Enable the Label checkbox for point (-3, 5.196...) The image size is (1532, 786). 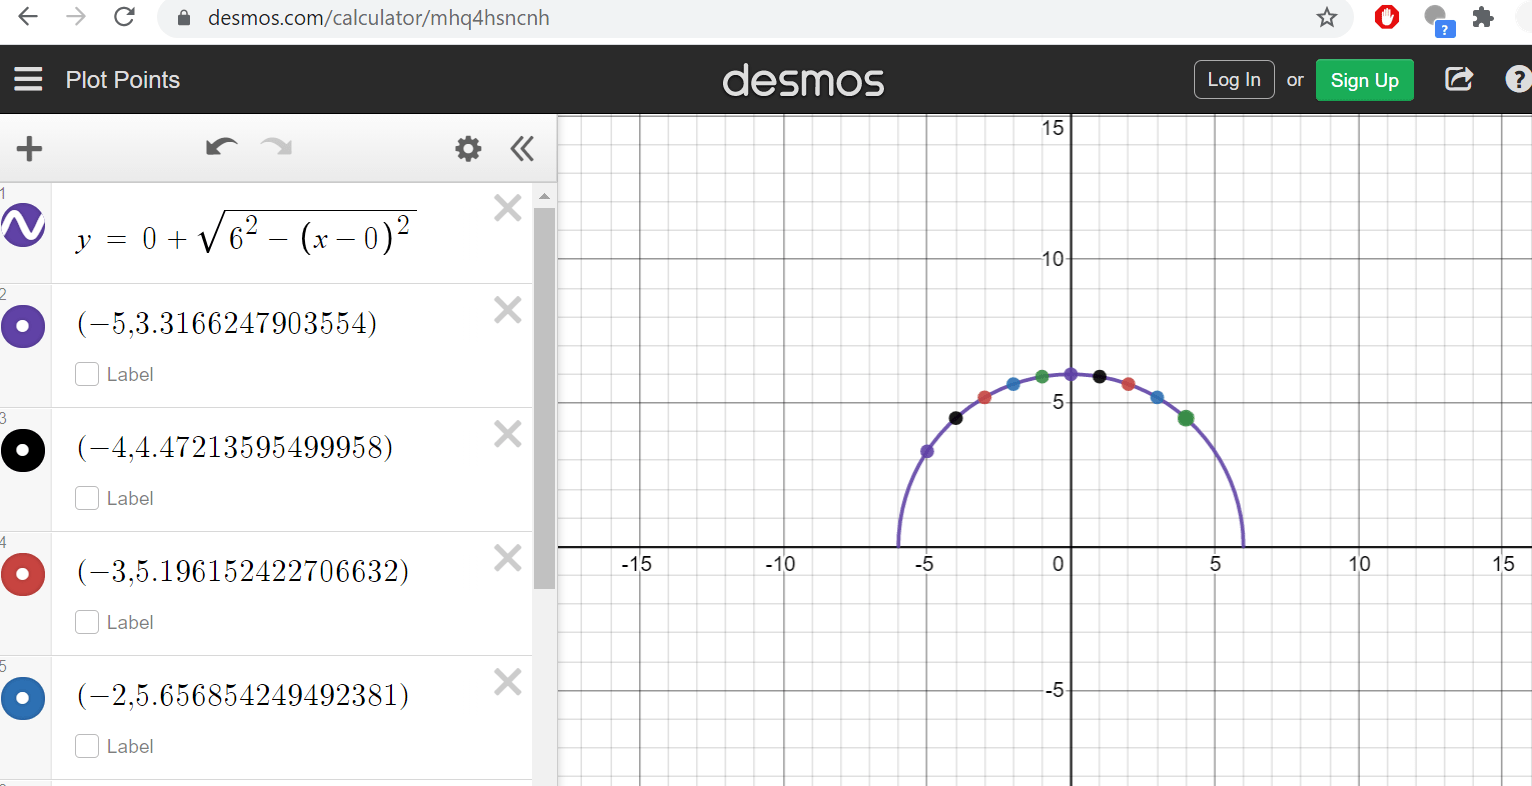pyautogui.click(x=87, y=621)
